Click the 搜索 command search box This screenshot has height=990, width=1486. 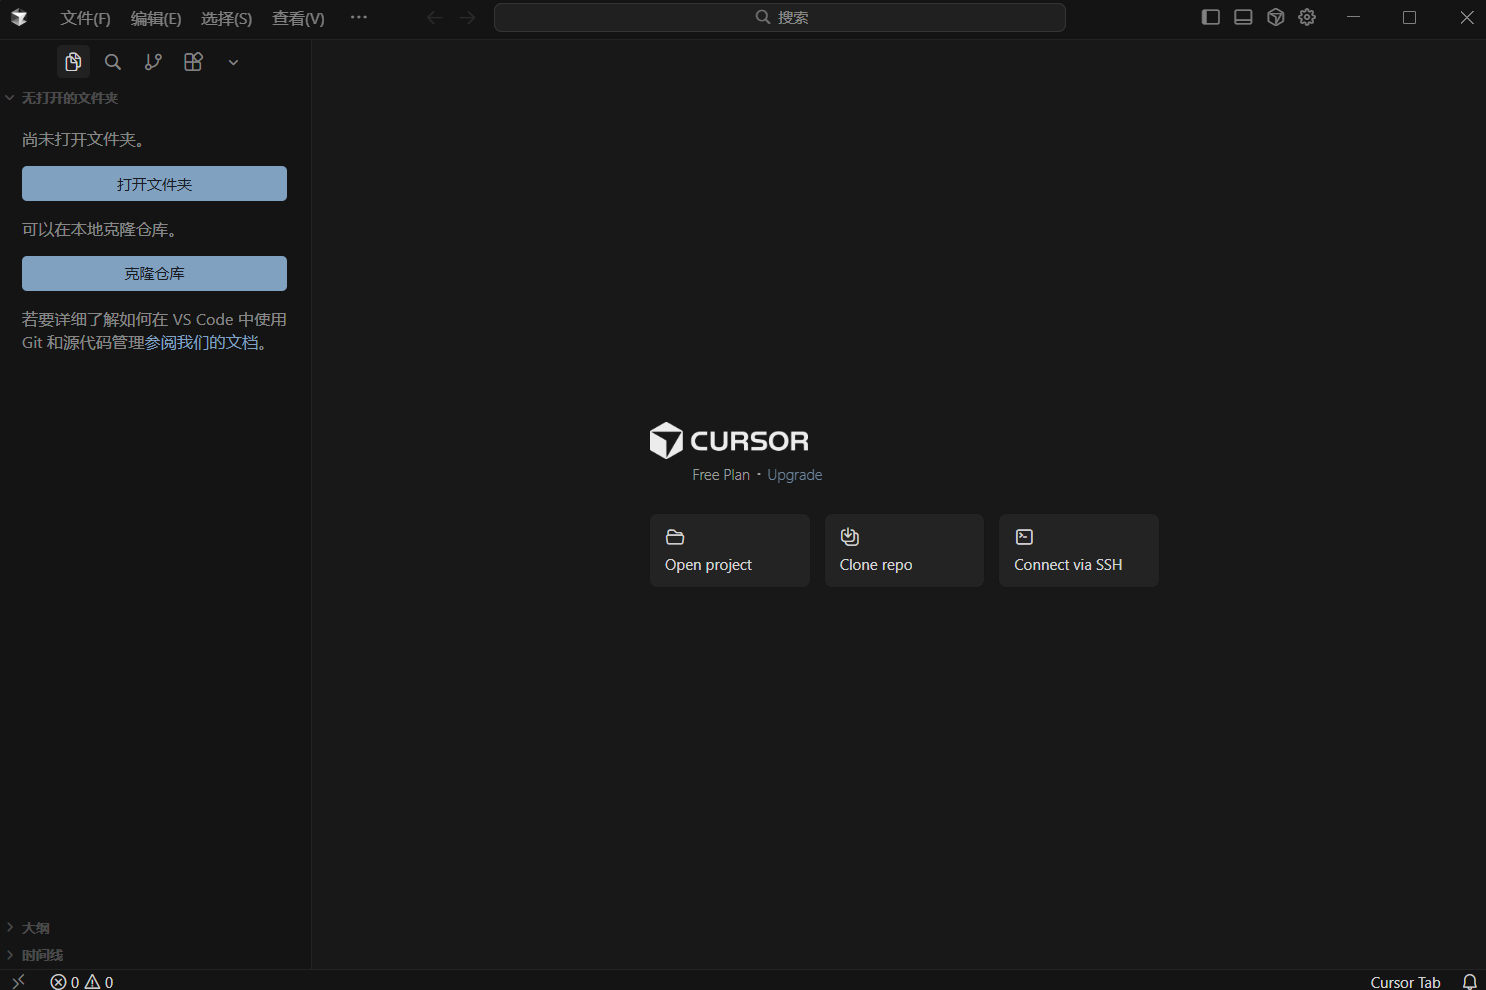pyautogui.click(x=780, y=17)
